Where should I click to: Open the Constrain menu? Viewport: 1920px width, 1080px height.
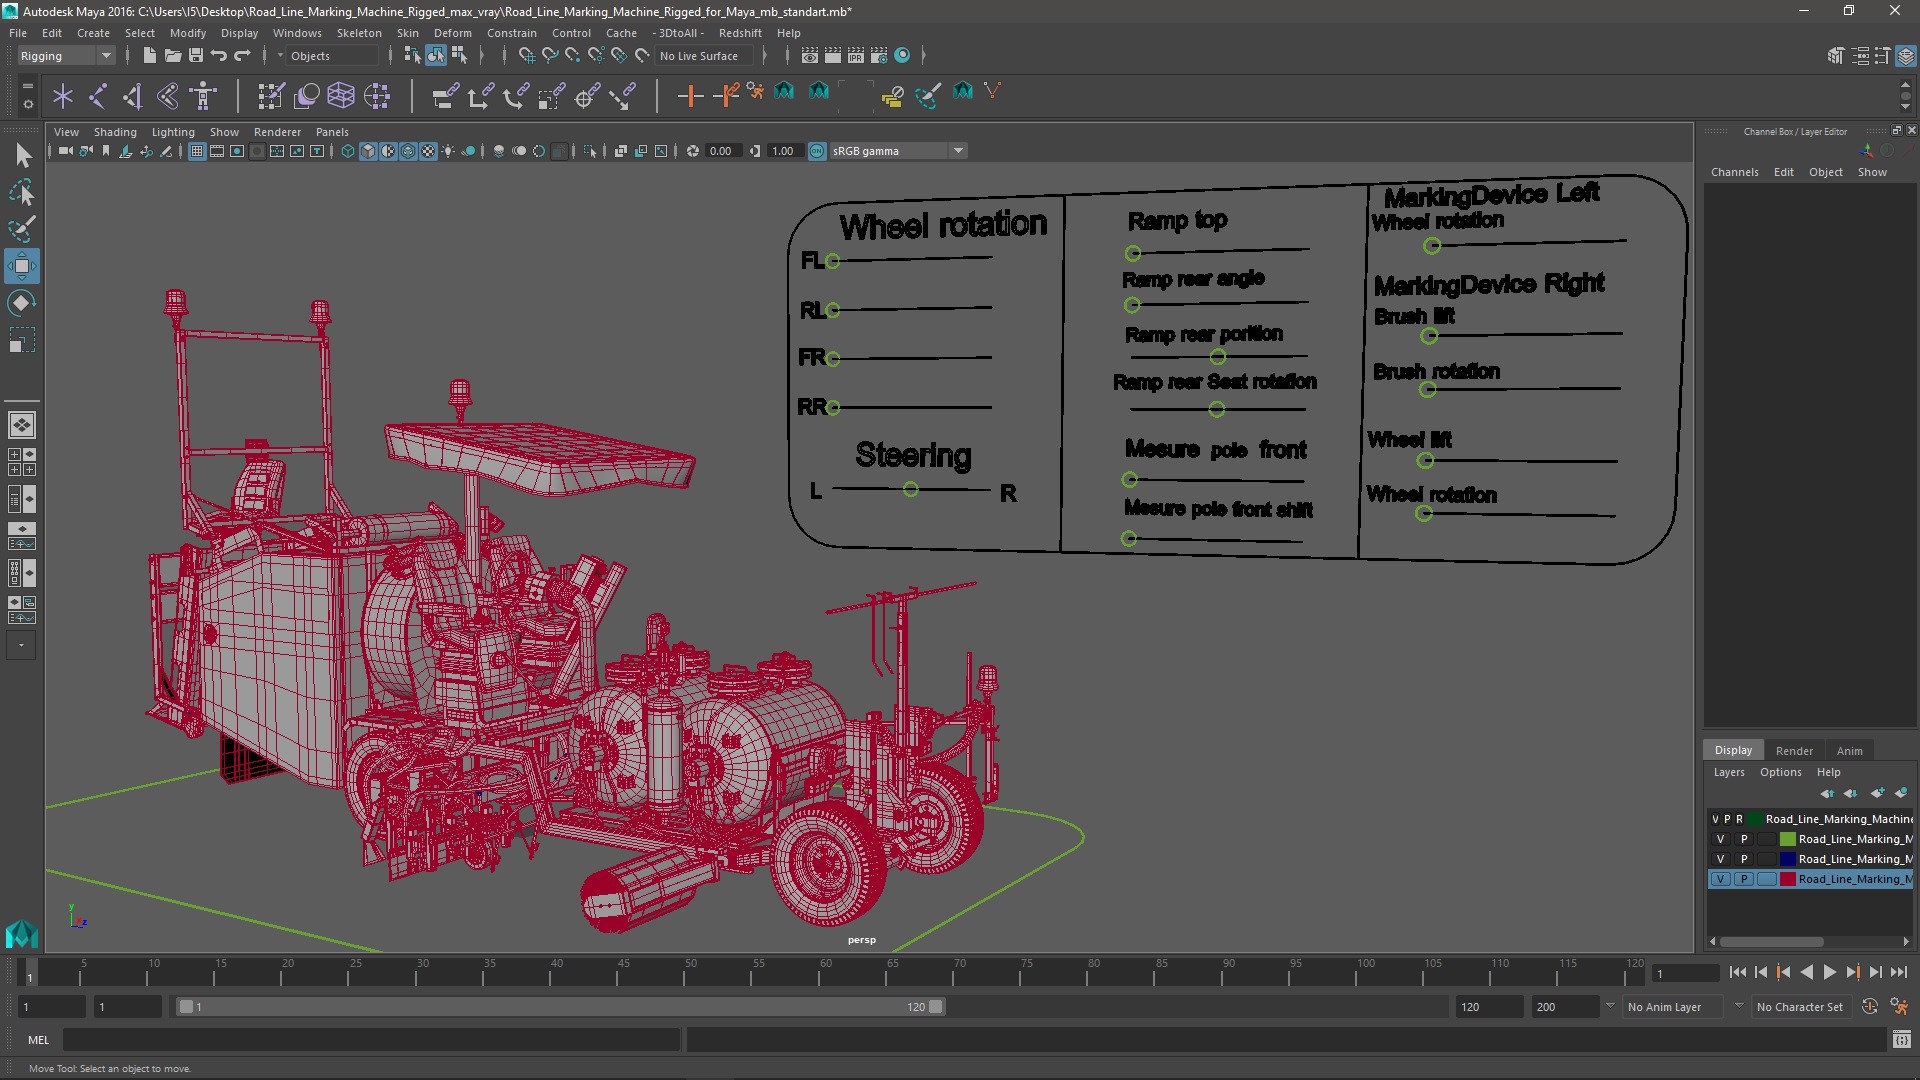click(511, 33)
